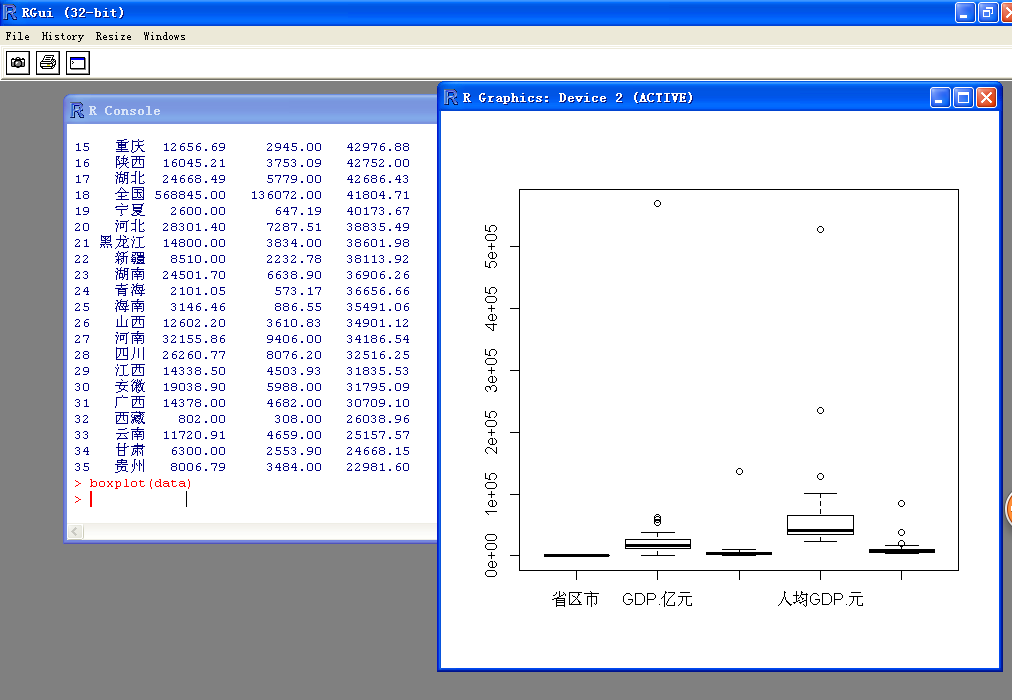
Task: Click the 'boxplot(data)' command text
Action: 140,483
